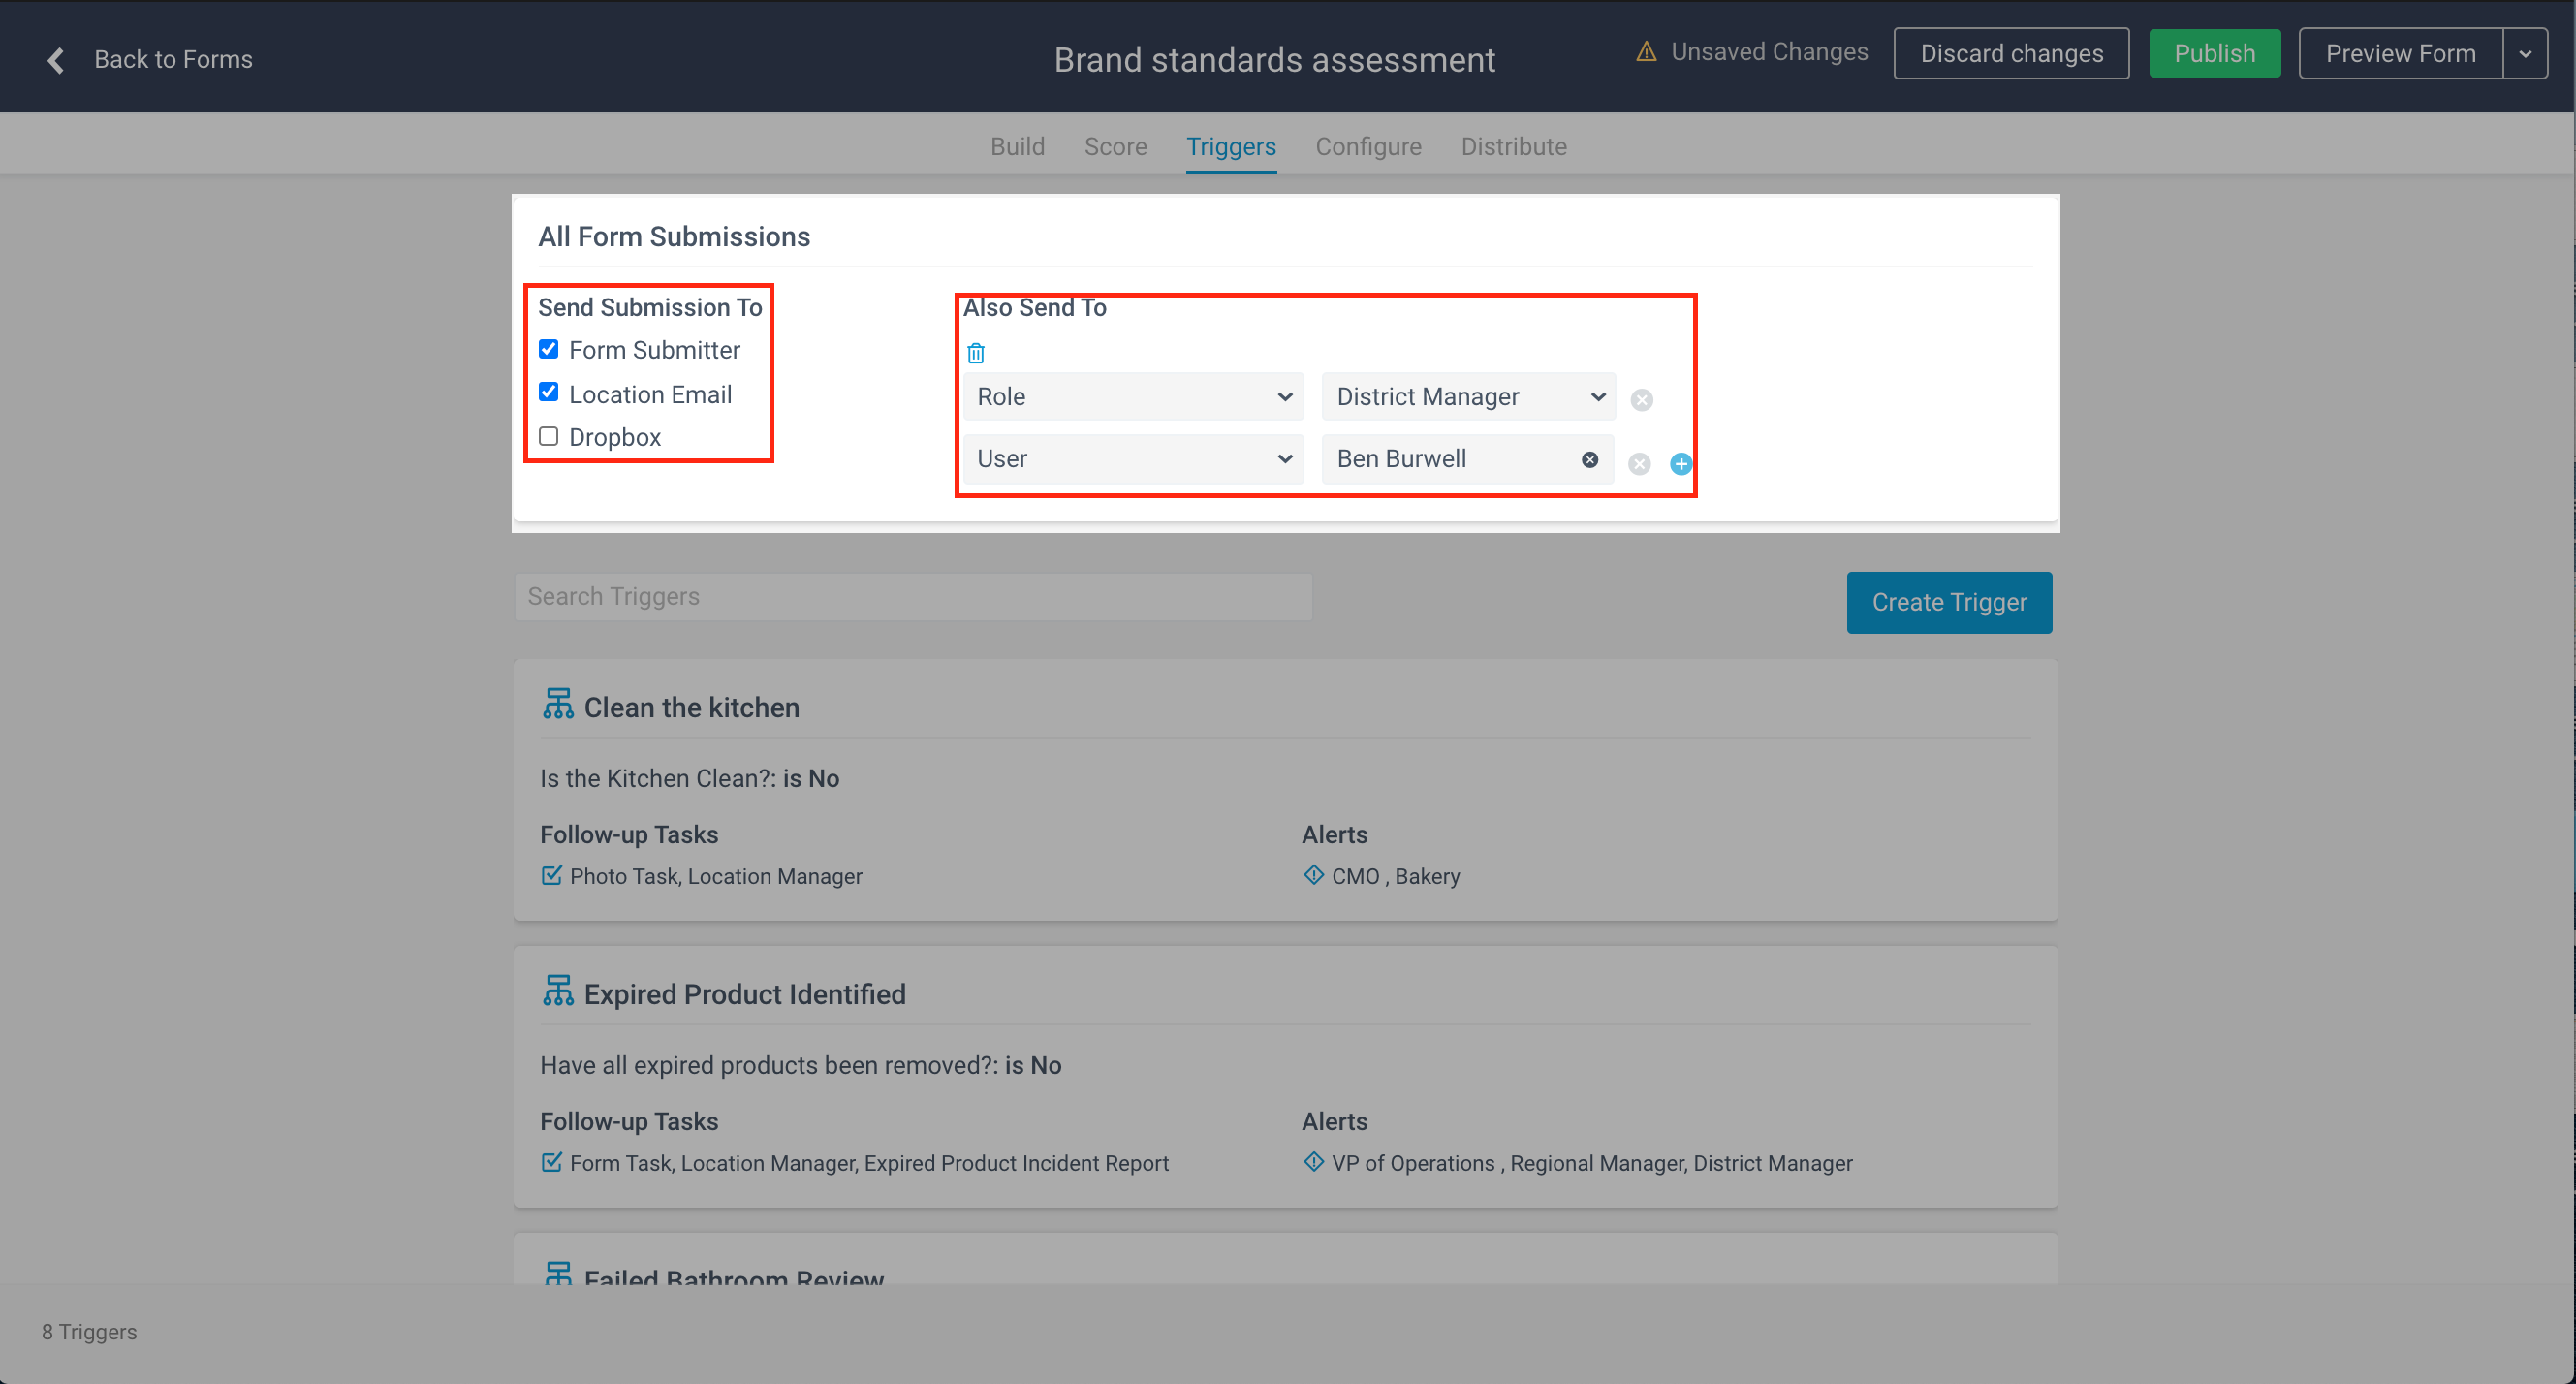Screen dimensions: 2576x1384
Task: Open the District Manager dropdown
Action: coord(1468,397)
